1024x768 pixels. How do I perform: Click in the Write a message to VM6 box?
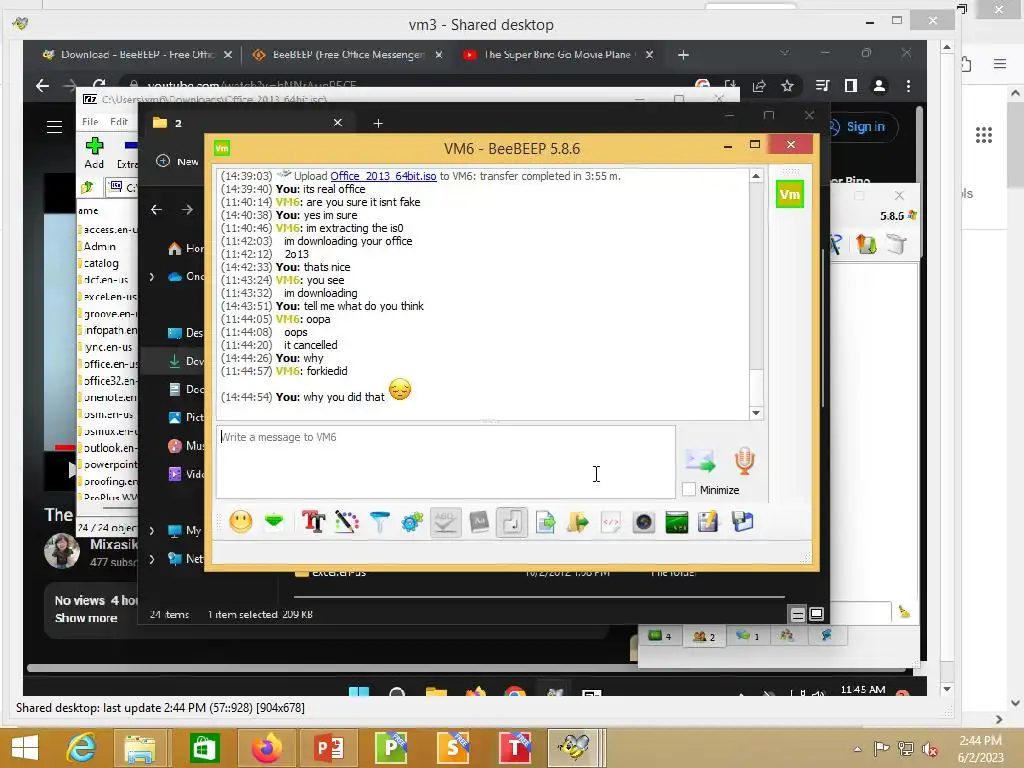tap(445, 462)
